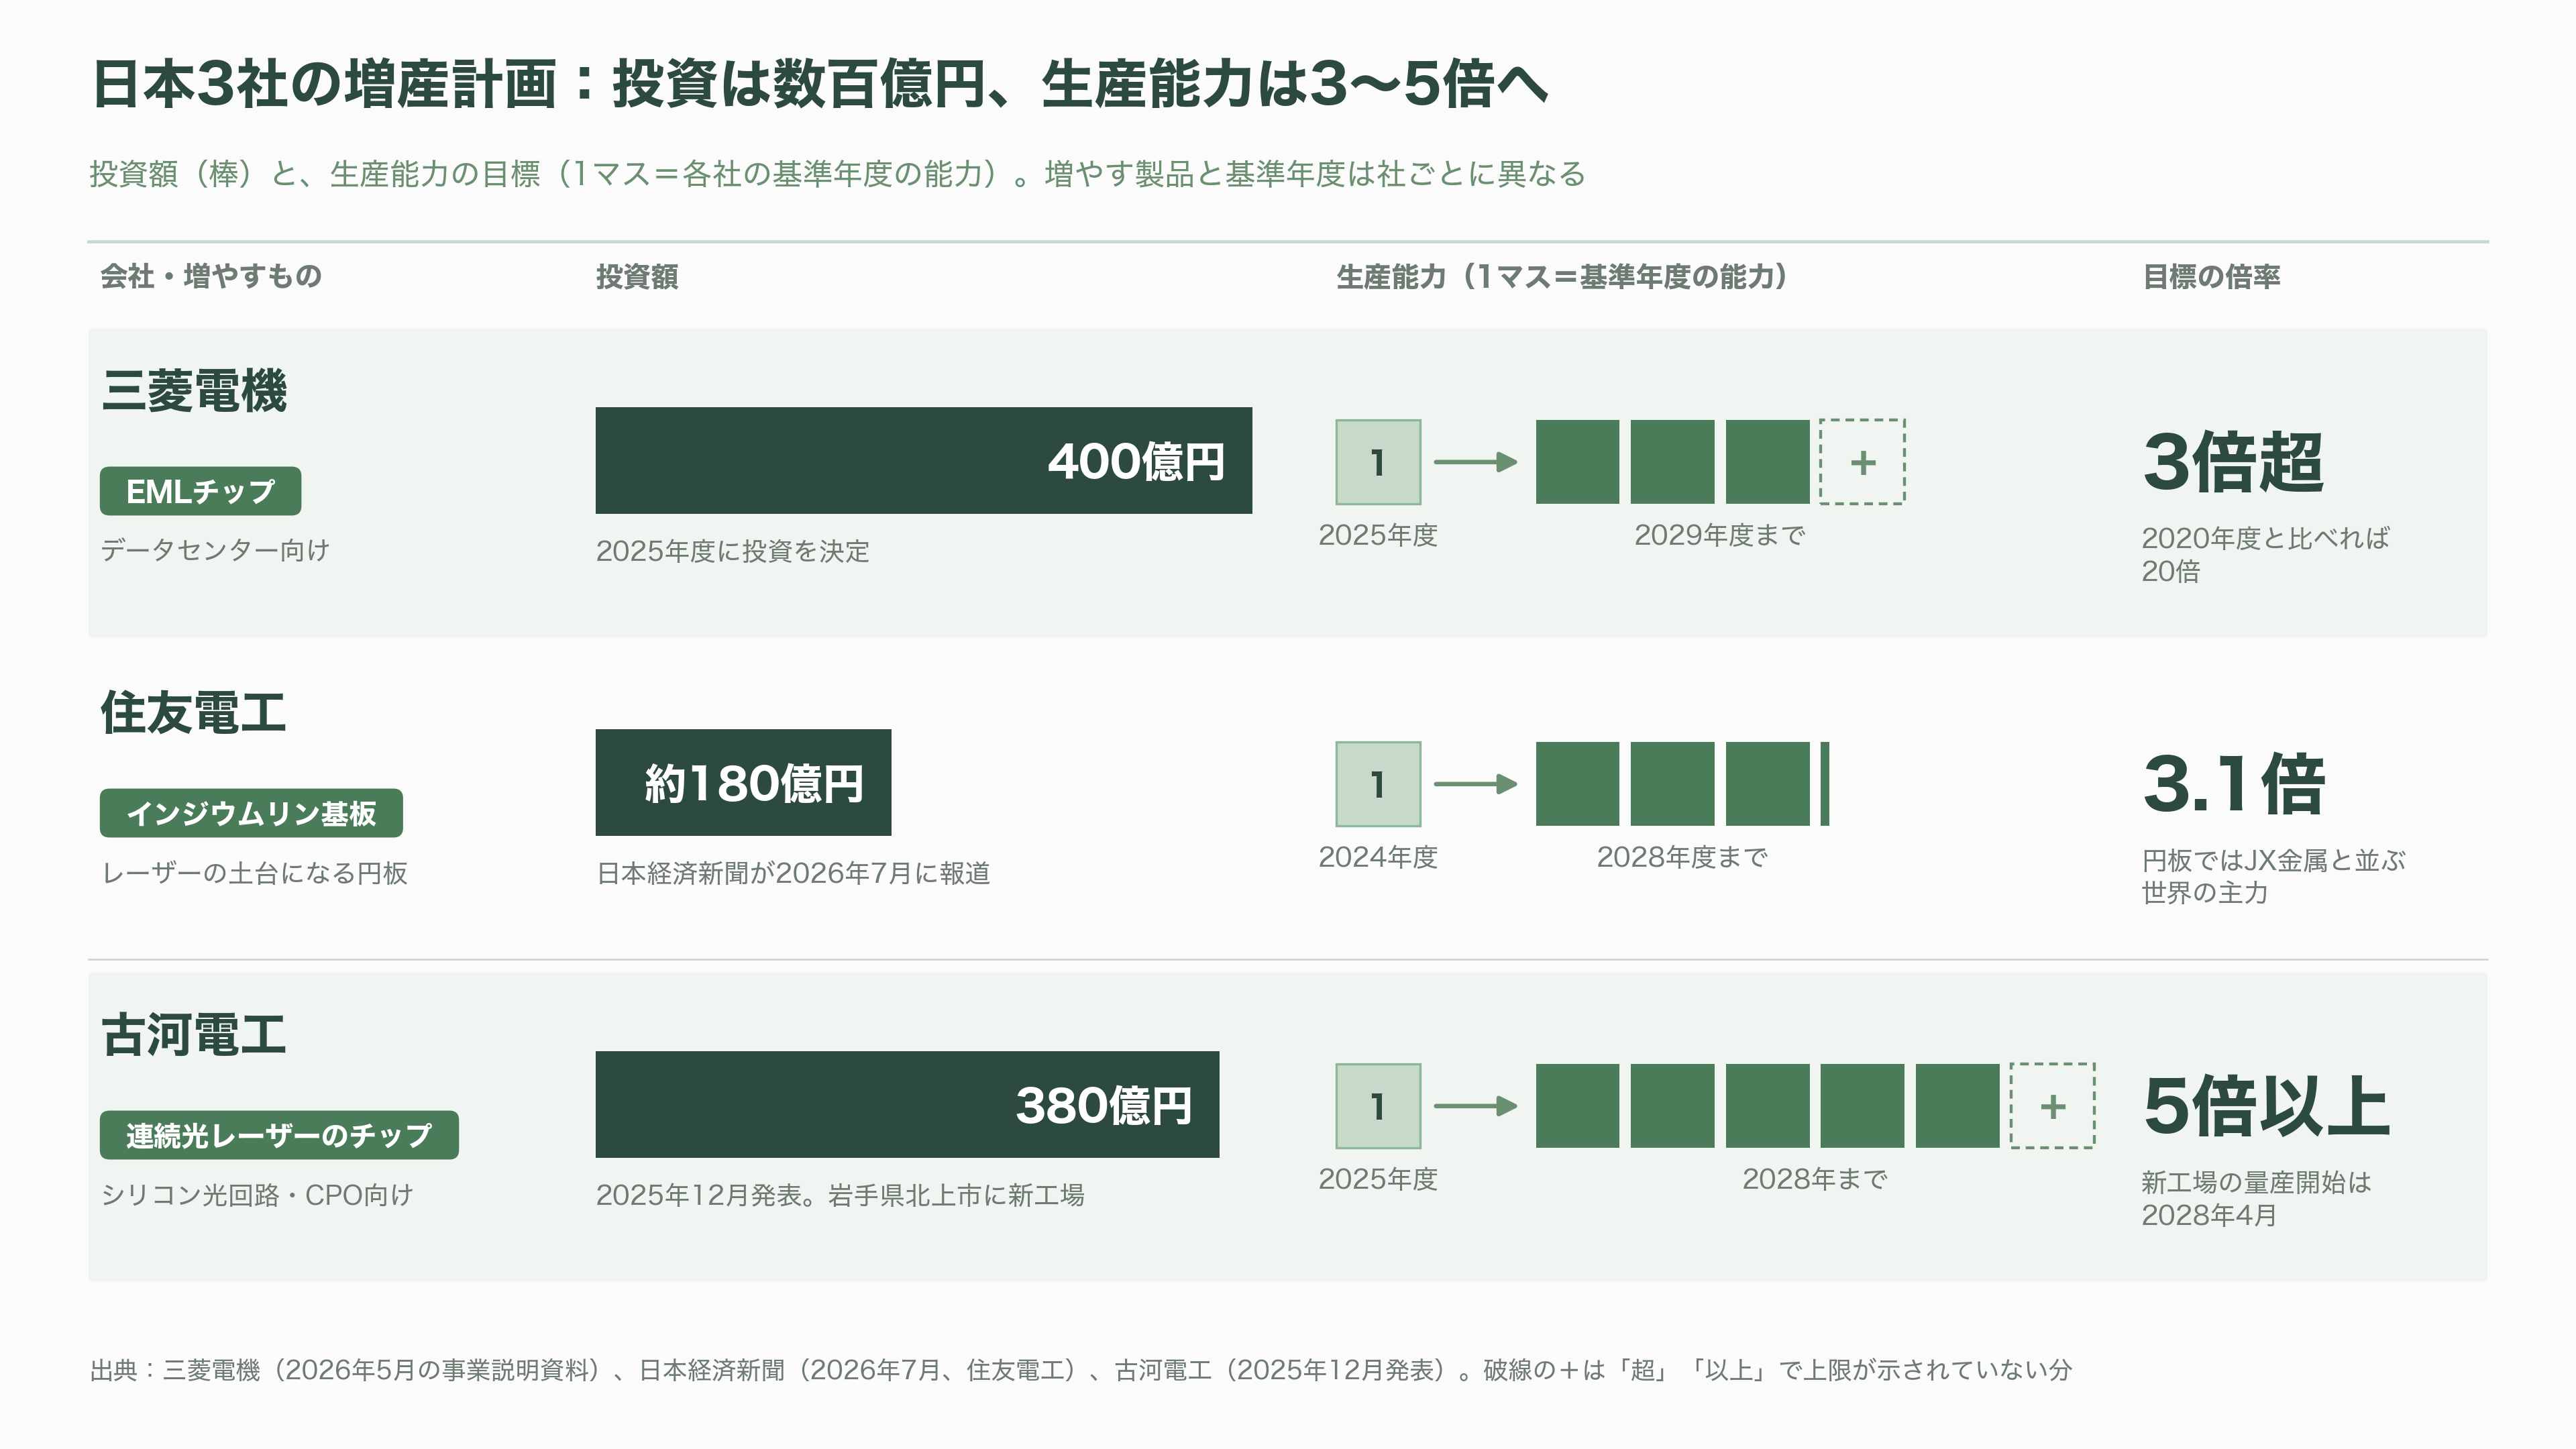Click the subtitle starting with 投資額（棒）と
This screenshot has height=1449, width=2576.
click(838, 174)
